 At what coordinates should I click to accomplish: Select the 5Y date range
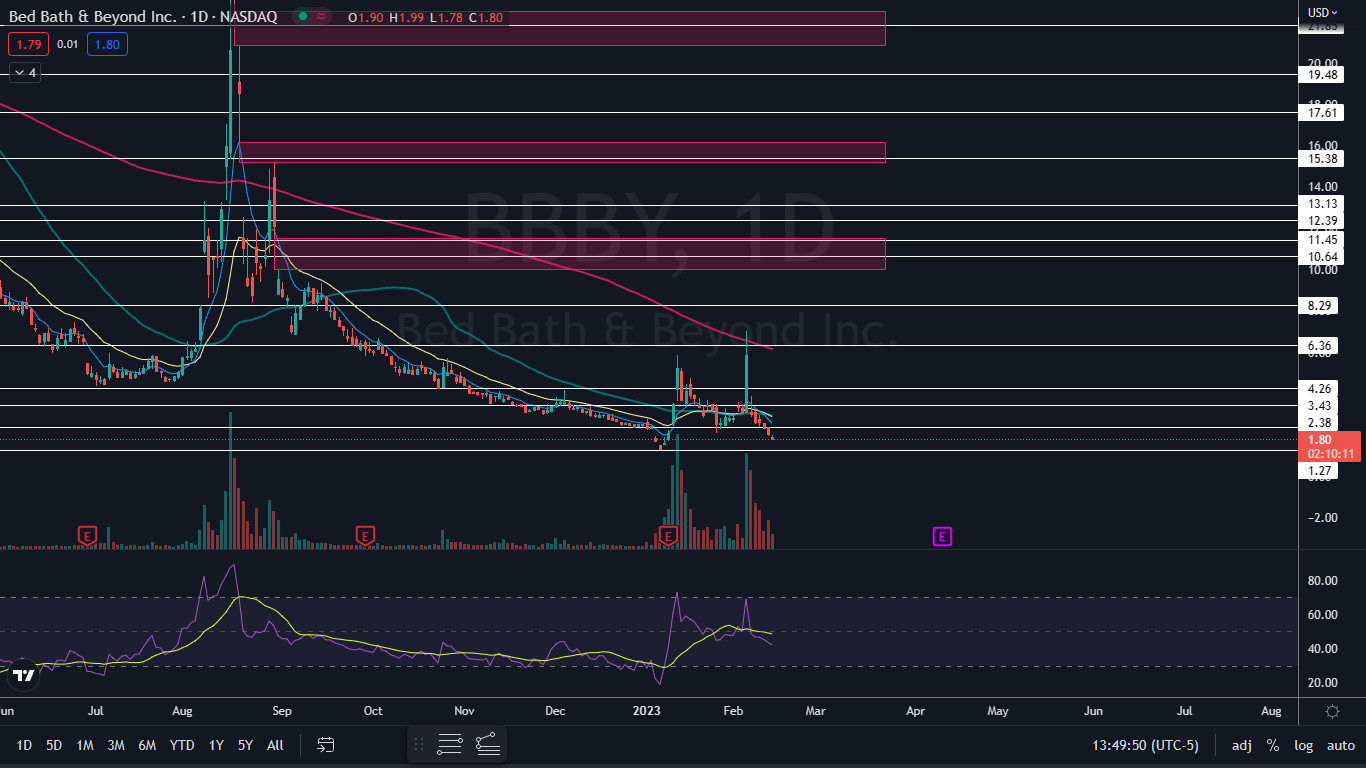point(245,745)
